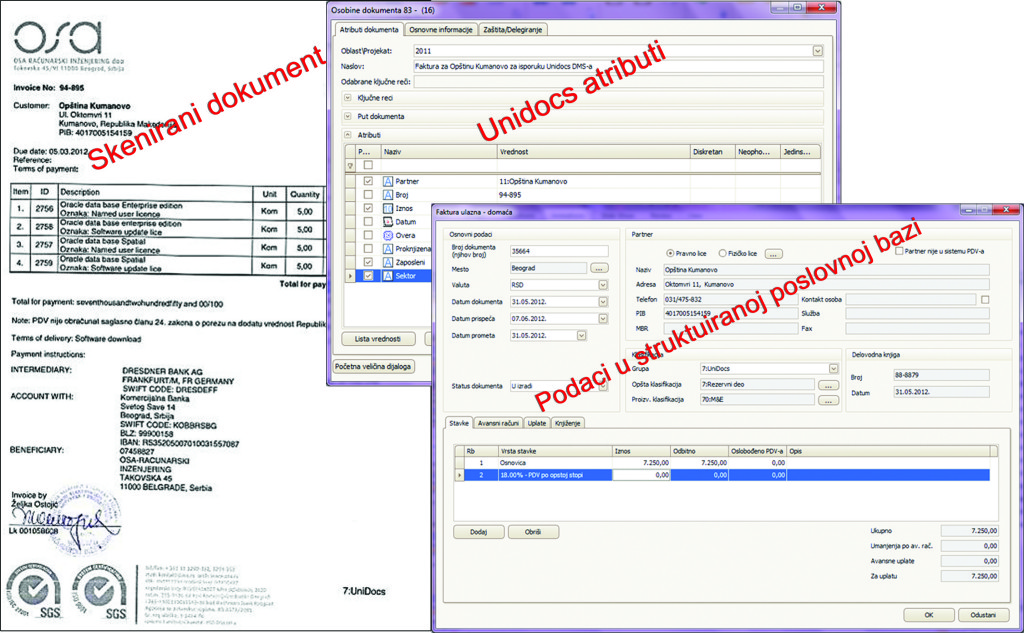Open the Datum prispeća date picker
Screen dimensions: 1024x633
coord(603,319)
